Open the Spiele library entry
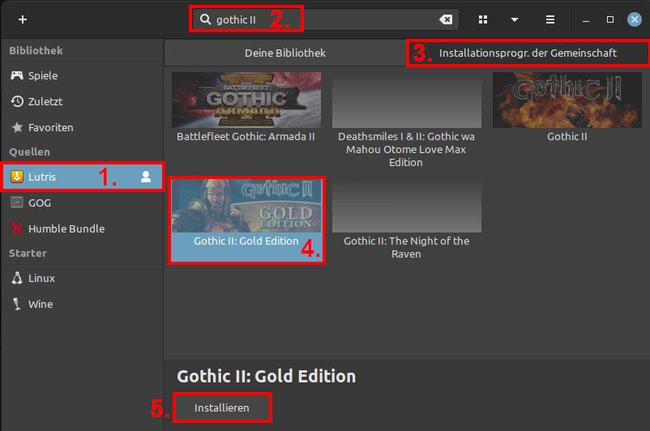Viewport: 650px width, 431px height. coord(82,75)
